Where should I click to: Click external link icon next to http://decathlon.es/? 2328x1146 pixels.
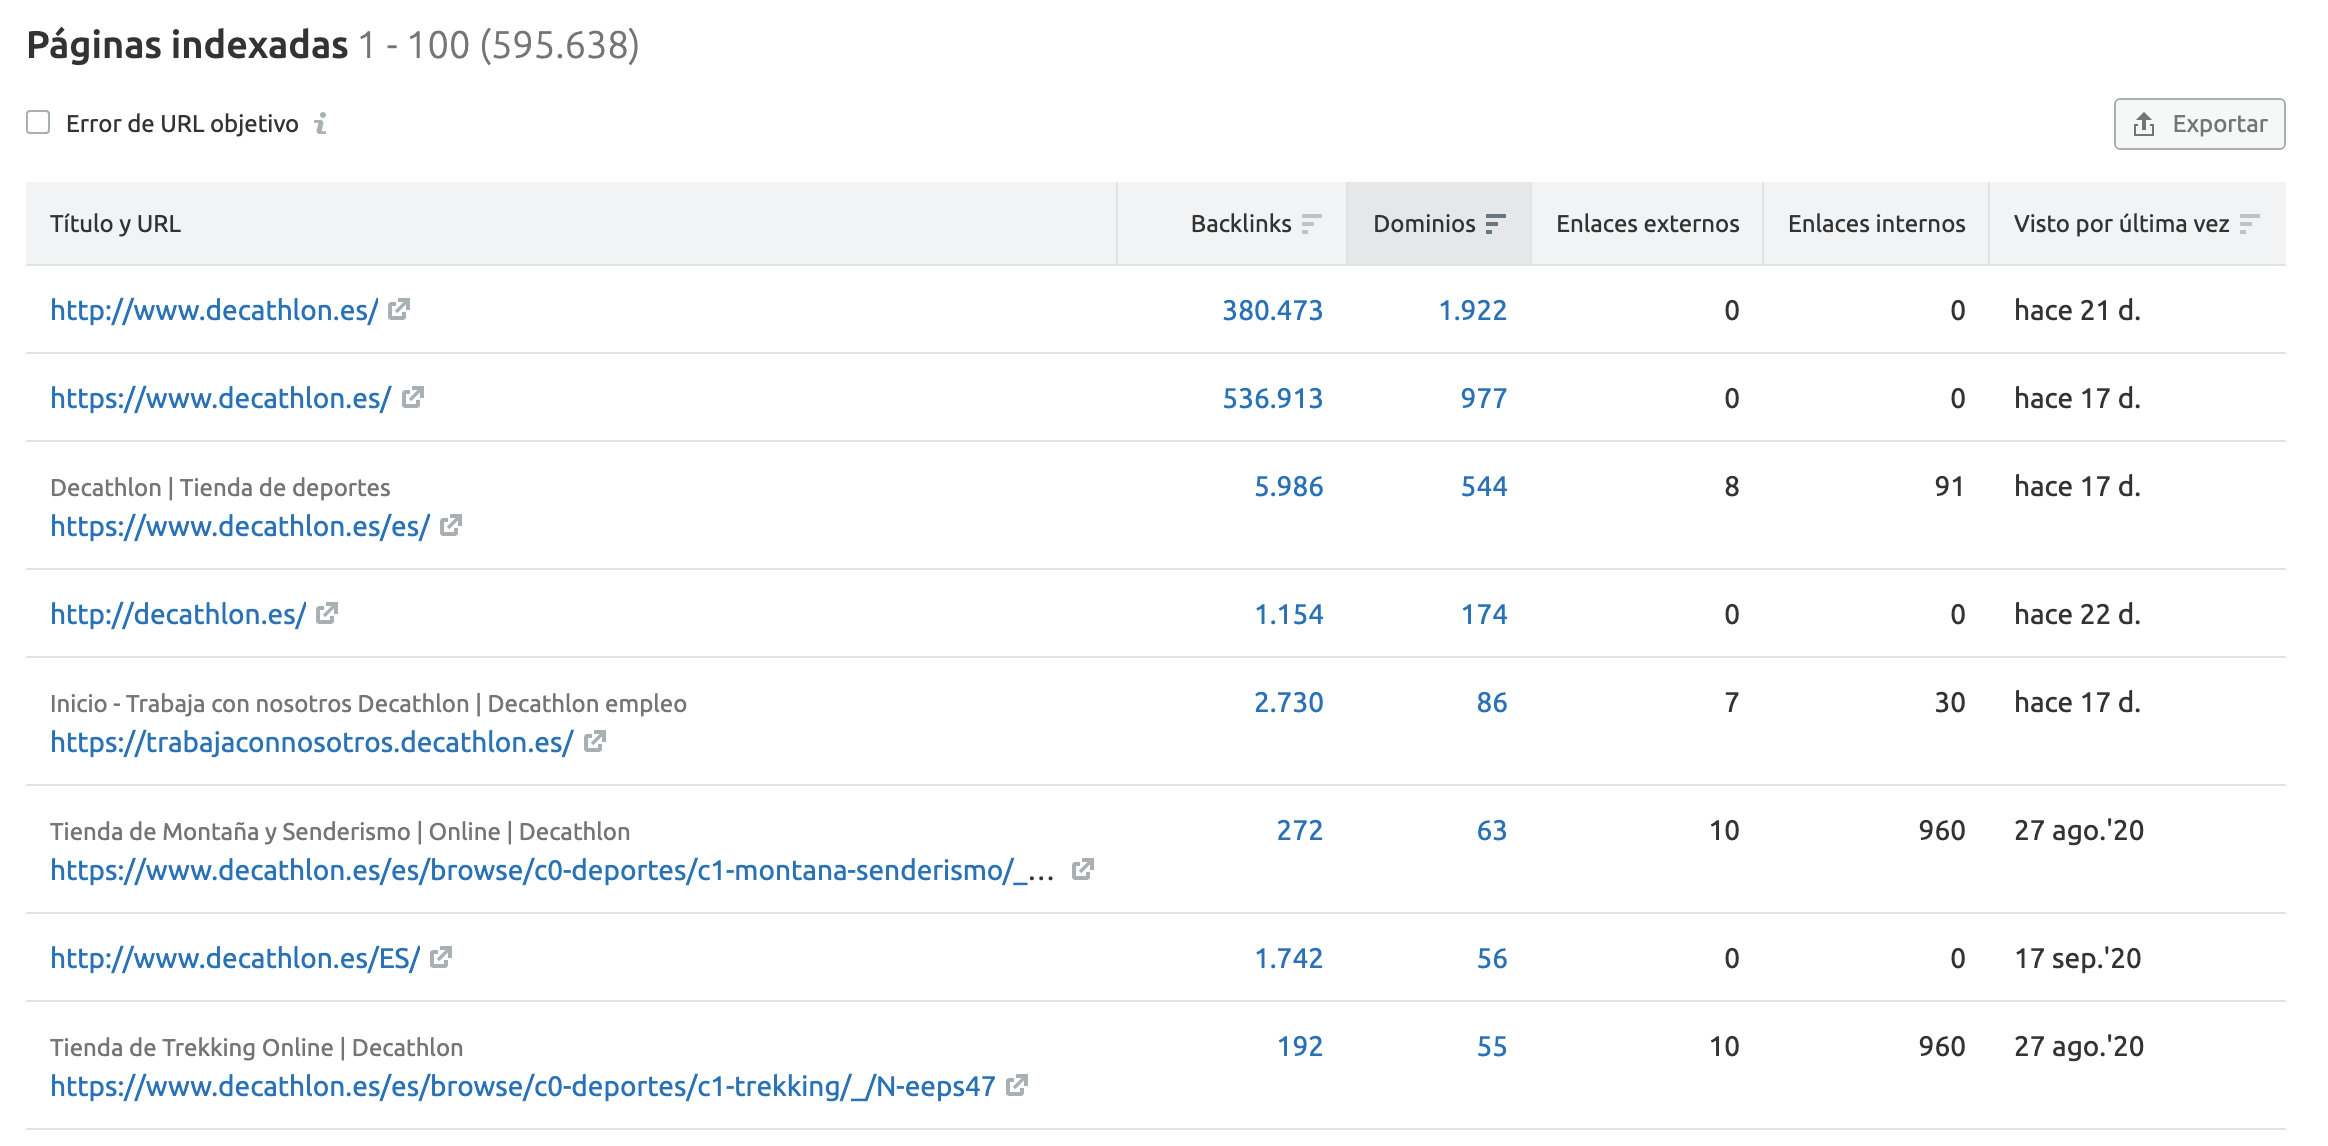[x=327, y=613]
